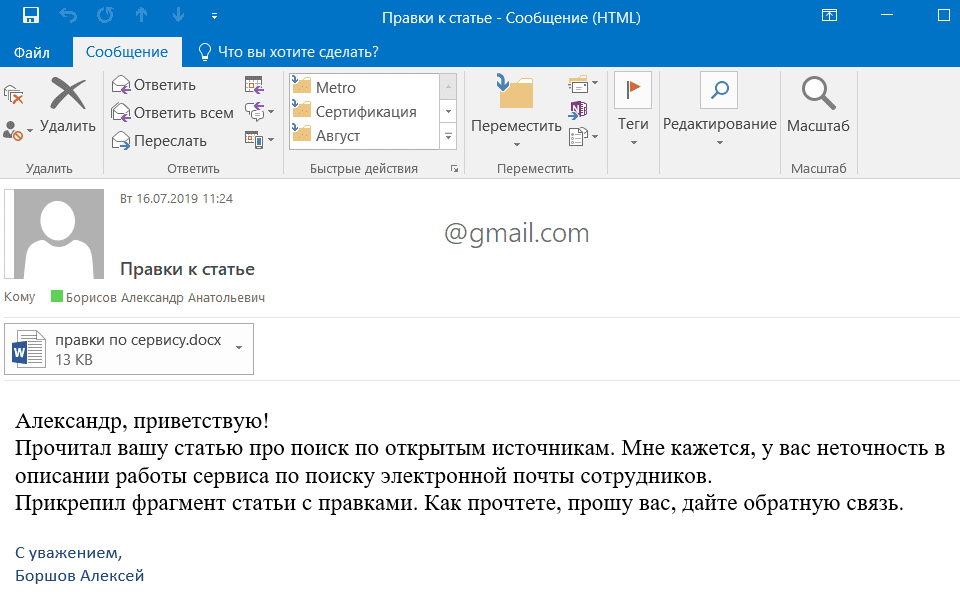Reply with meeting calendar icon
Image resolution: width=960 pixels, height=594 pixels.
(x=253, y=85)
